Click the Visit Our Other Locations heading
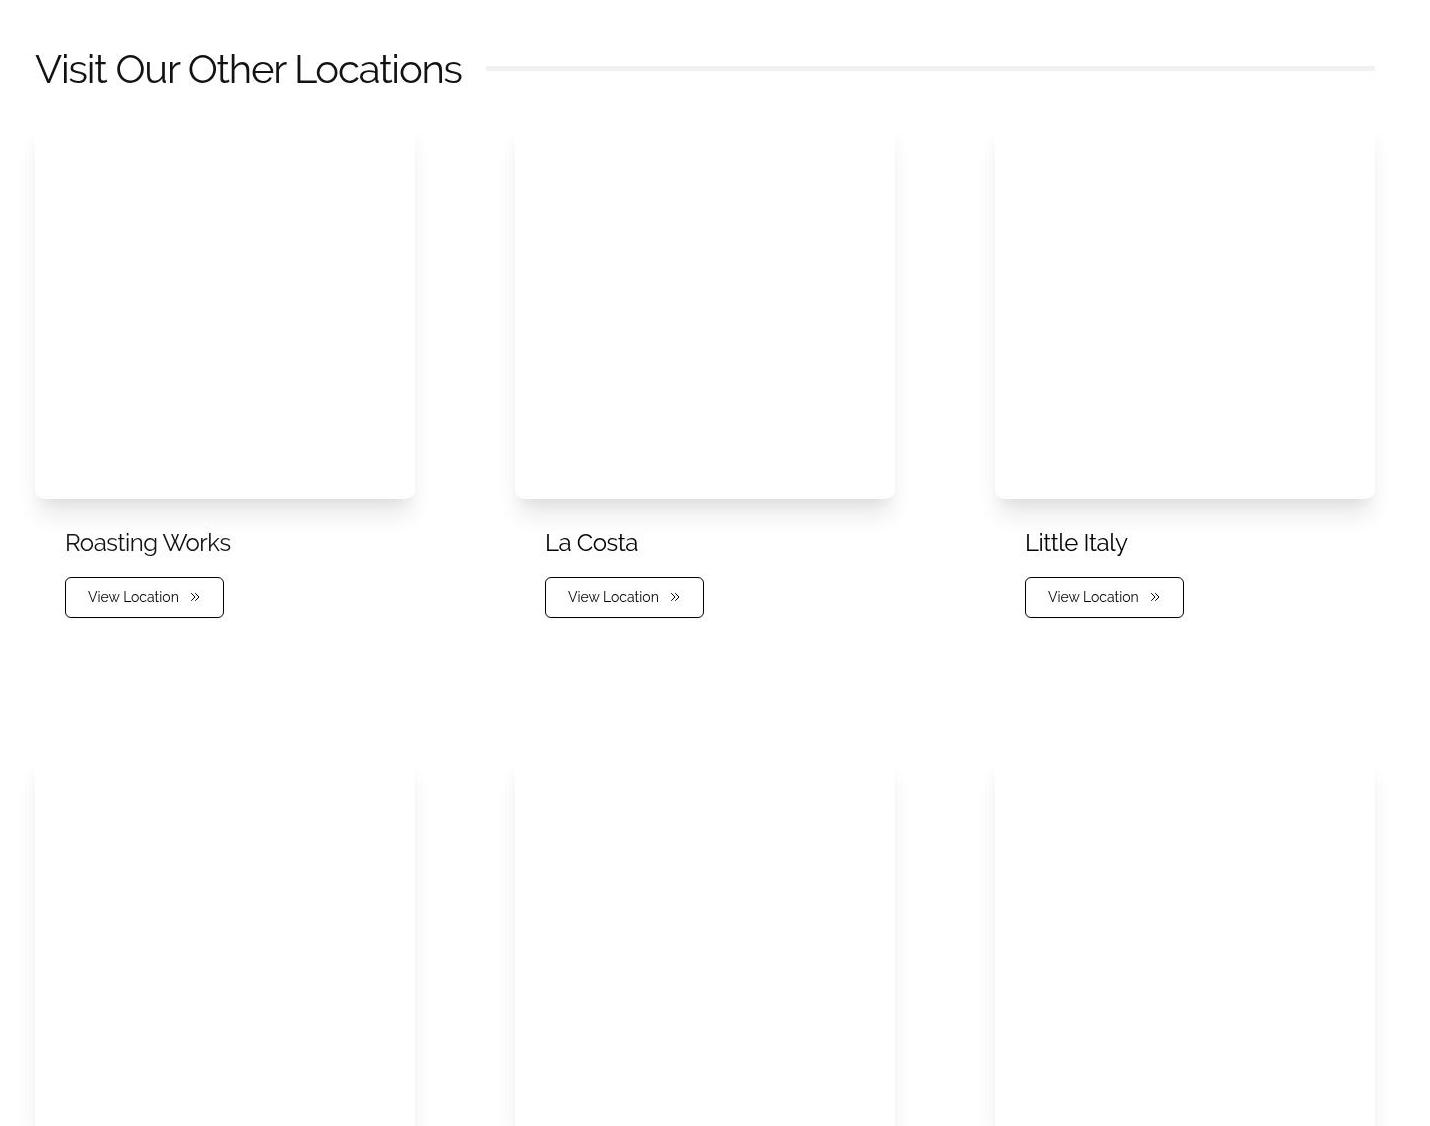 click(248, 69)
